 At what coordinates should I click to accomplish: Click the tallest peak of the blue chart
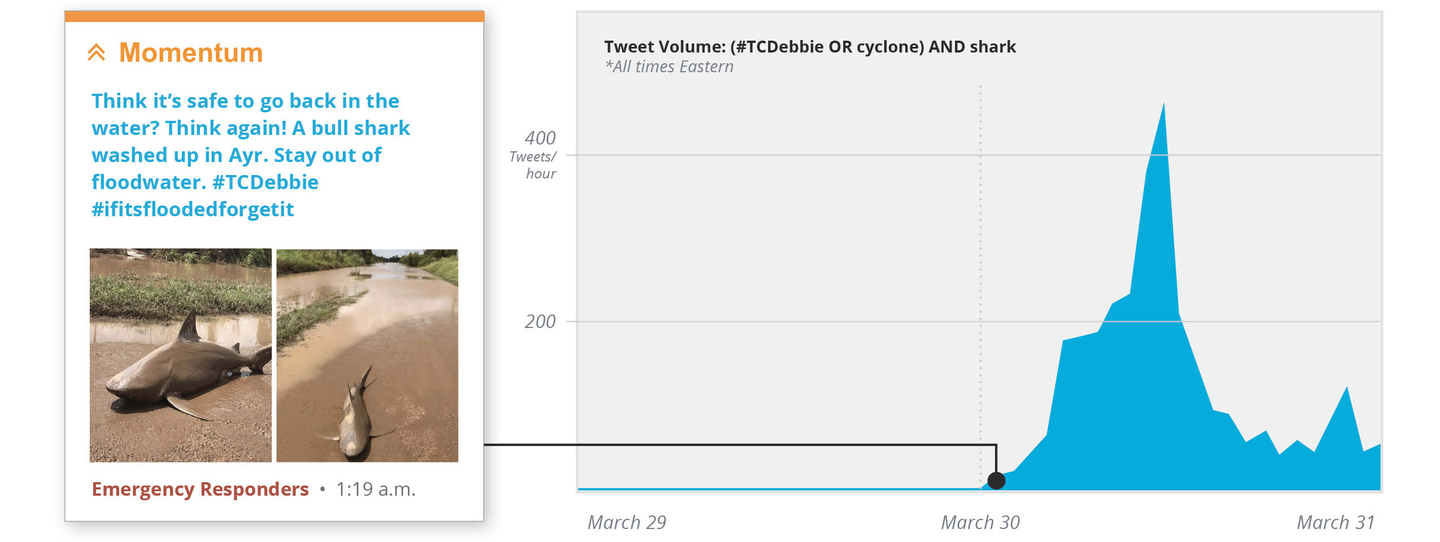point(1163,104)
